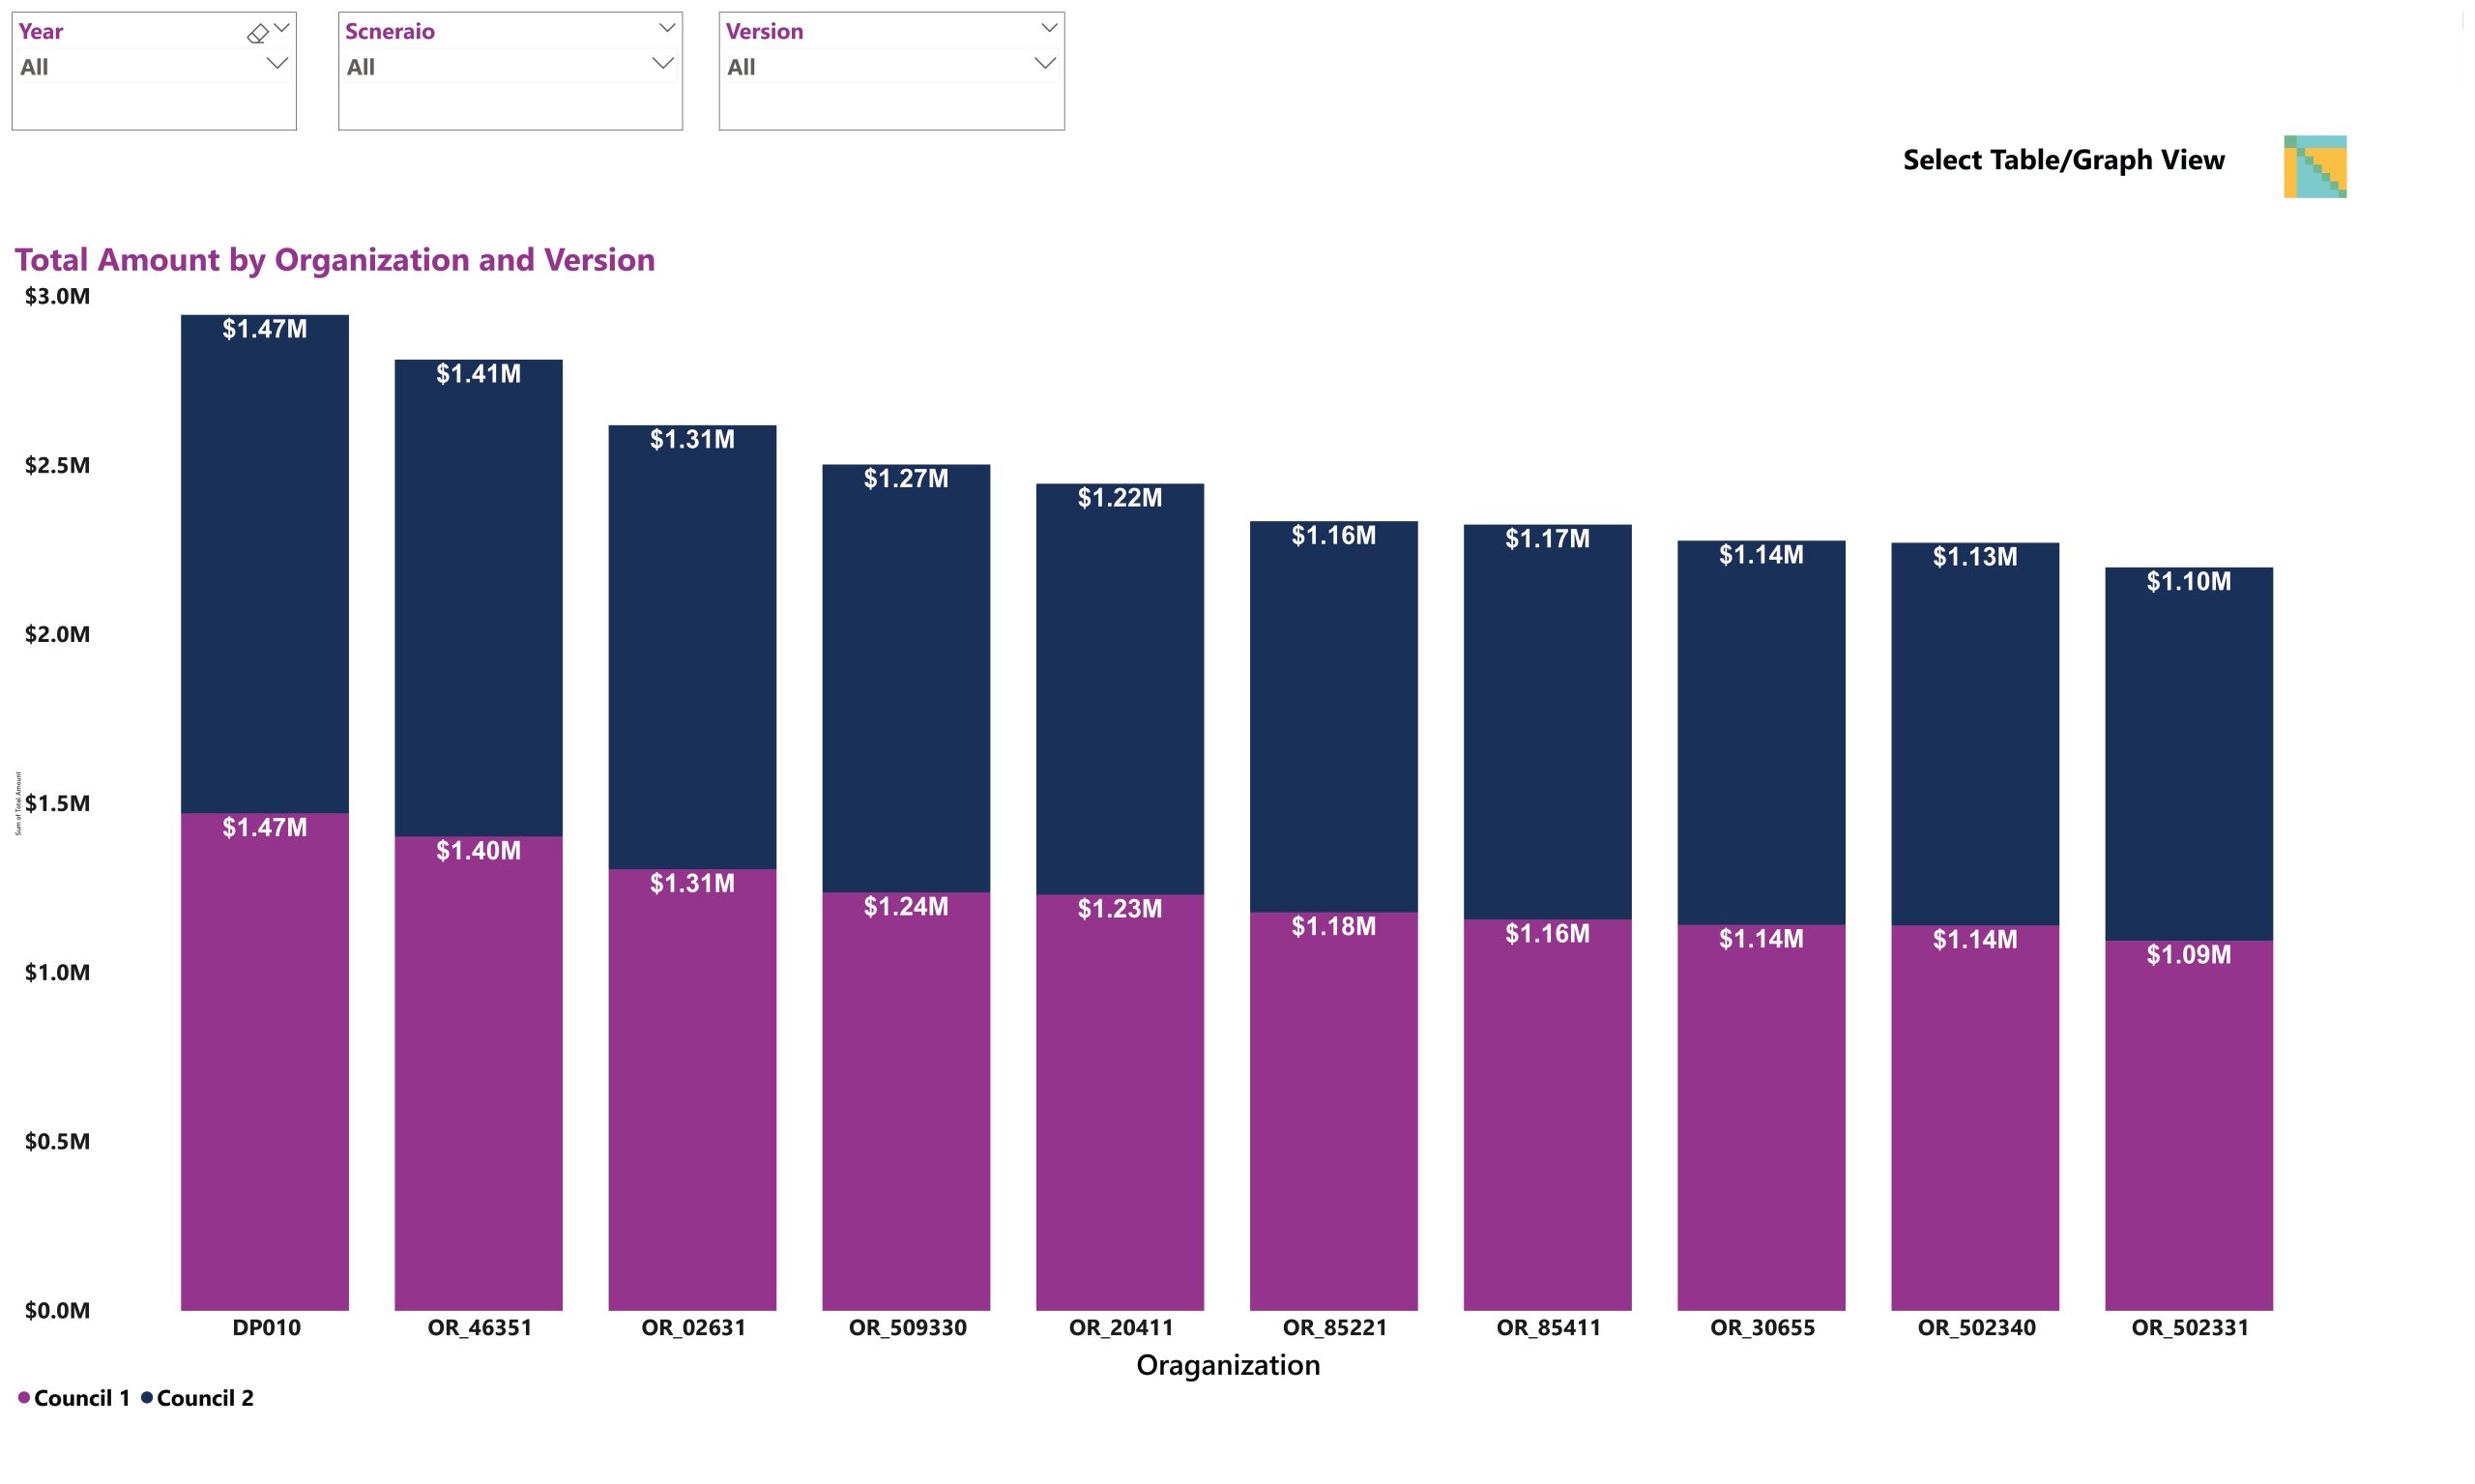Click the Select Table/Graph View label
This screenshot has width=2475, height=1484.
[2063, 160]
